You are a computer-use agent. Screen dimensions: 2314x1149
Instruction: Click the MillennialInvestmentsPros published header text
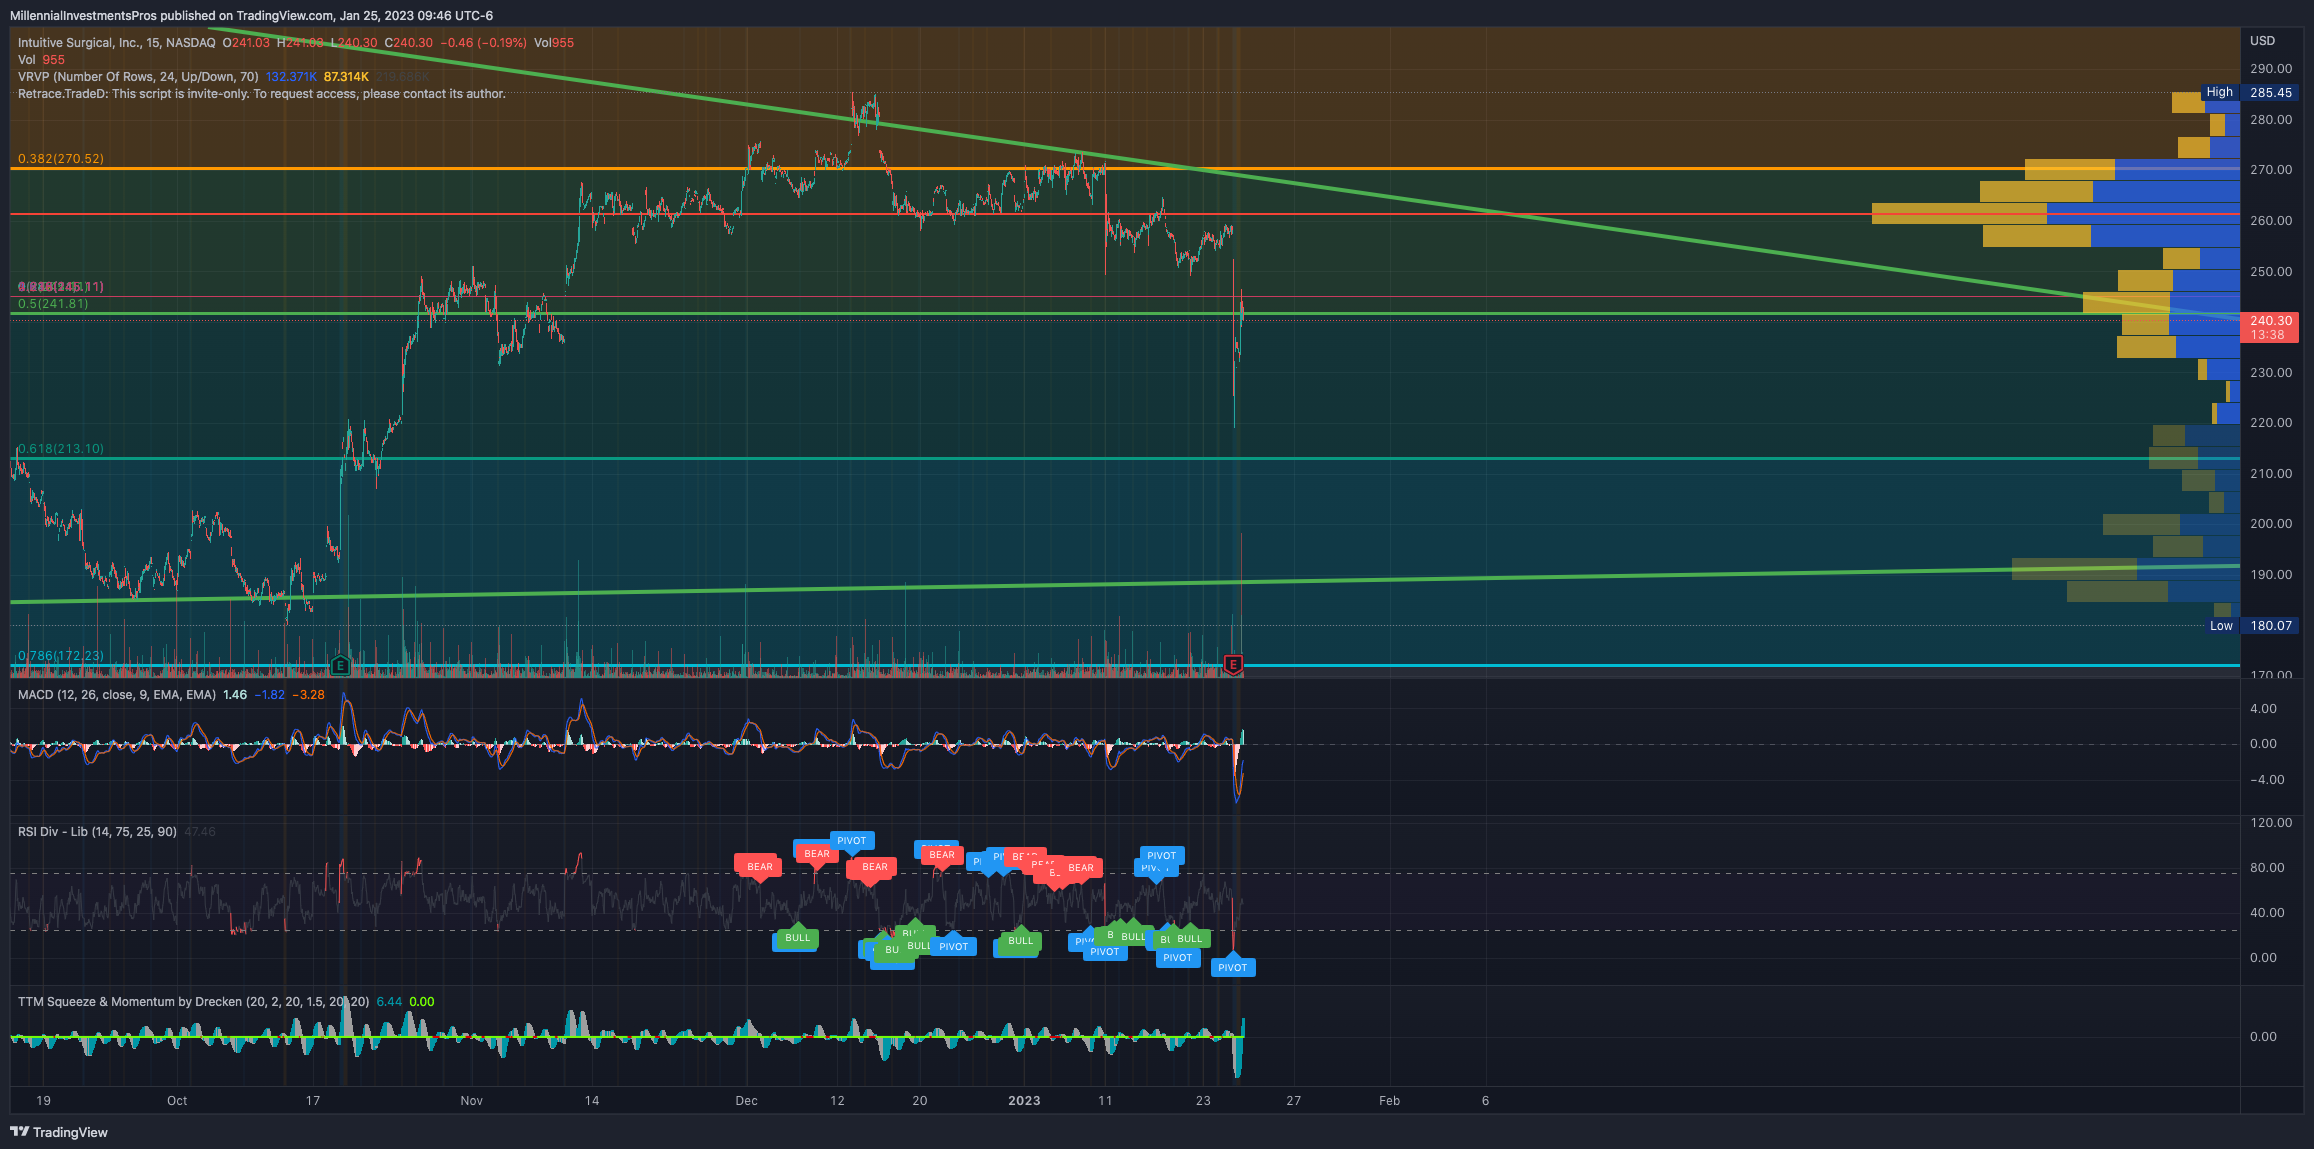pos(251,15)
